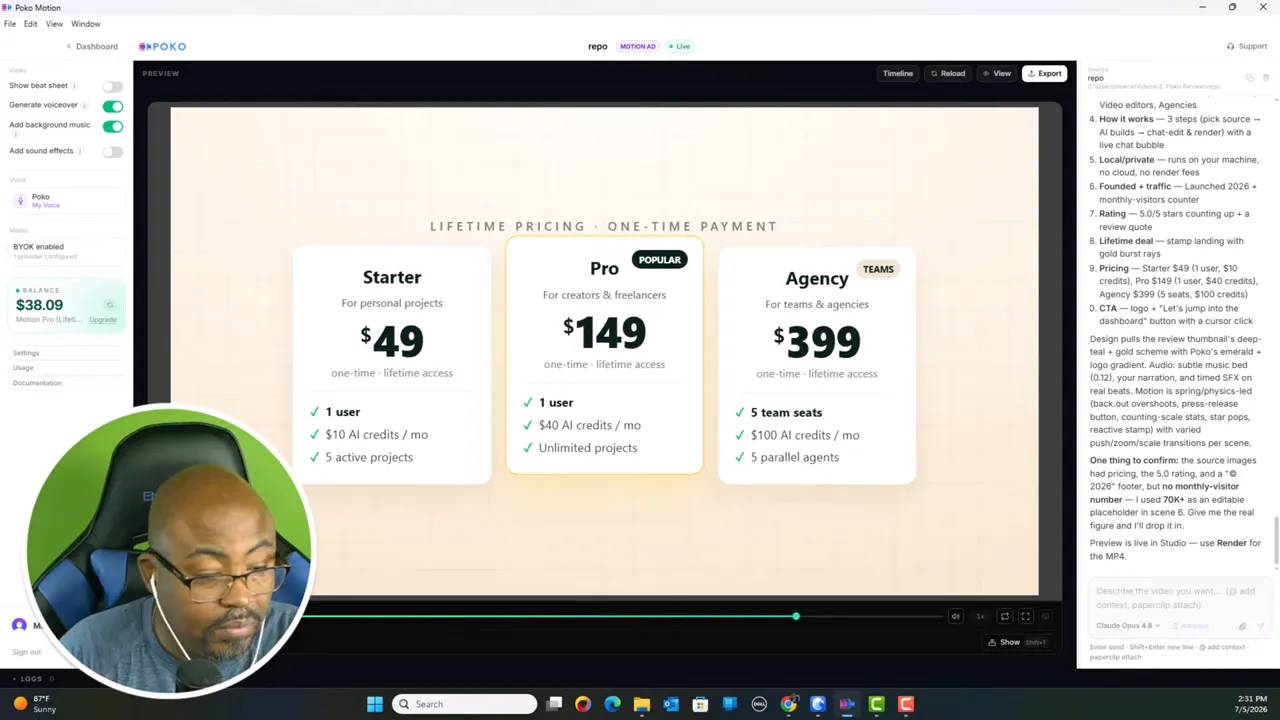Disable Add background music switch
Image resolution: width=1280 pixels, height=720 pixels.
[113, 126]
